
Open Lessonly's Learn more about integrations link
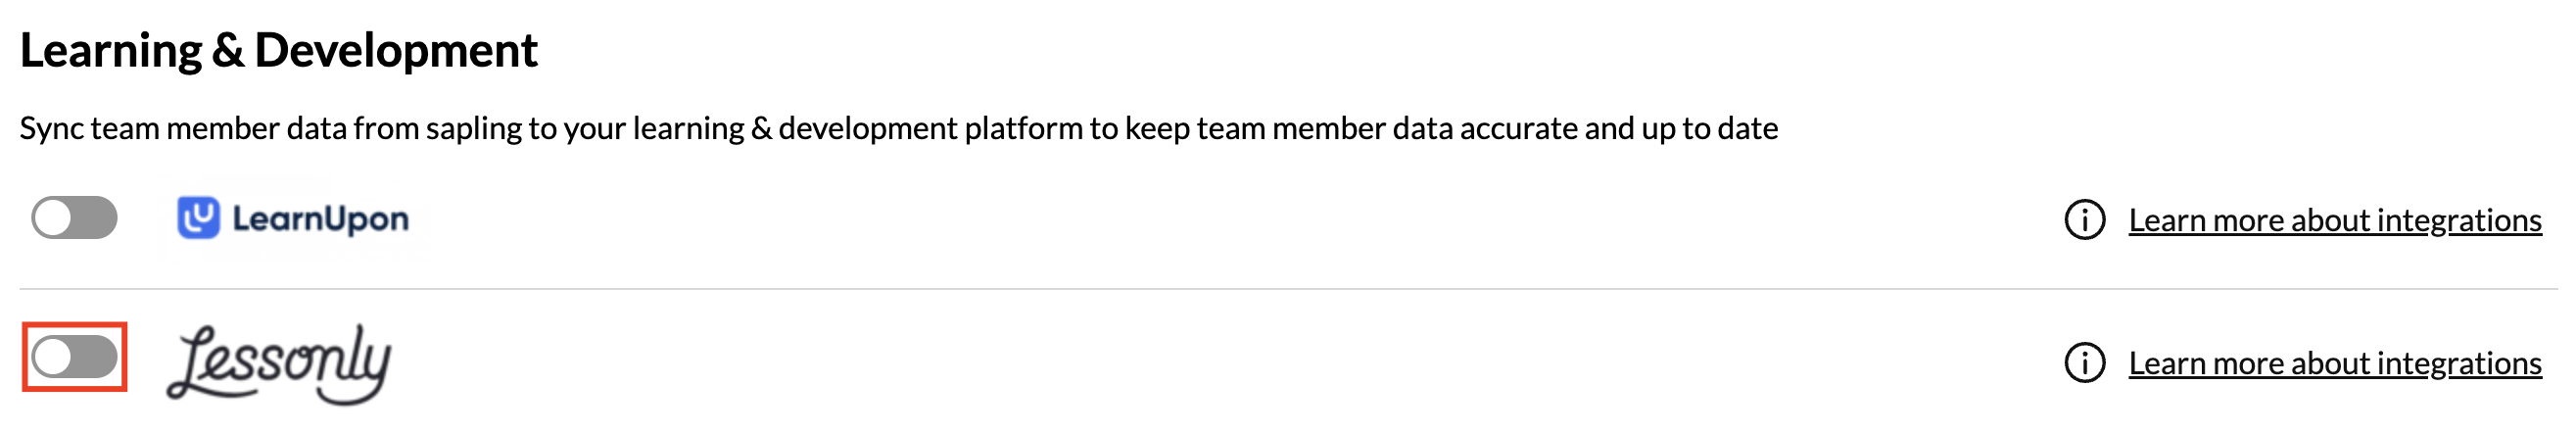pos(2334,363)
